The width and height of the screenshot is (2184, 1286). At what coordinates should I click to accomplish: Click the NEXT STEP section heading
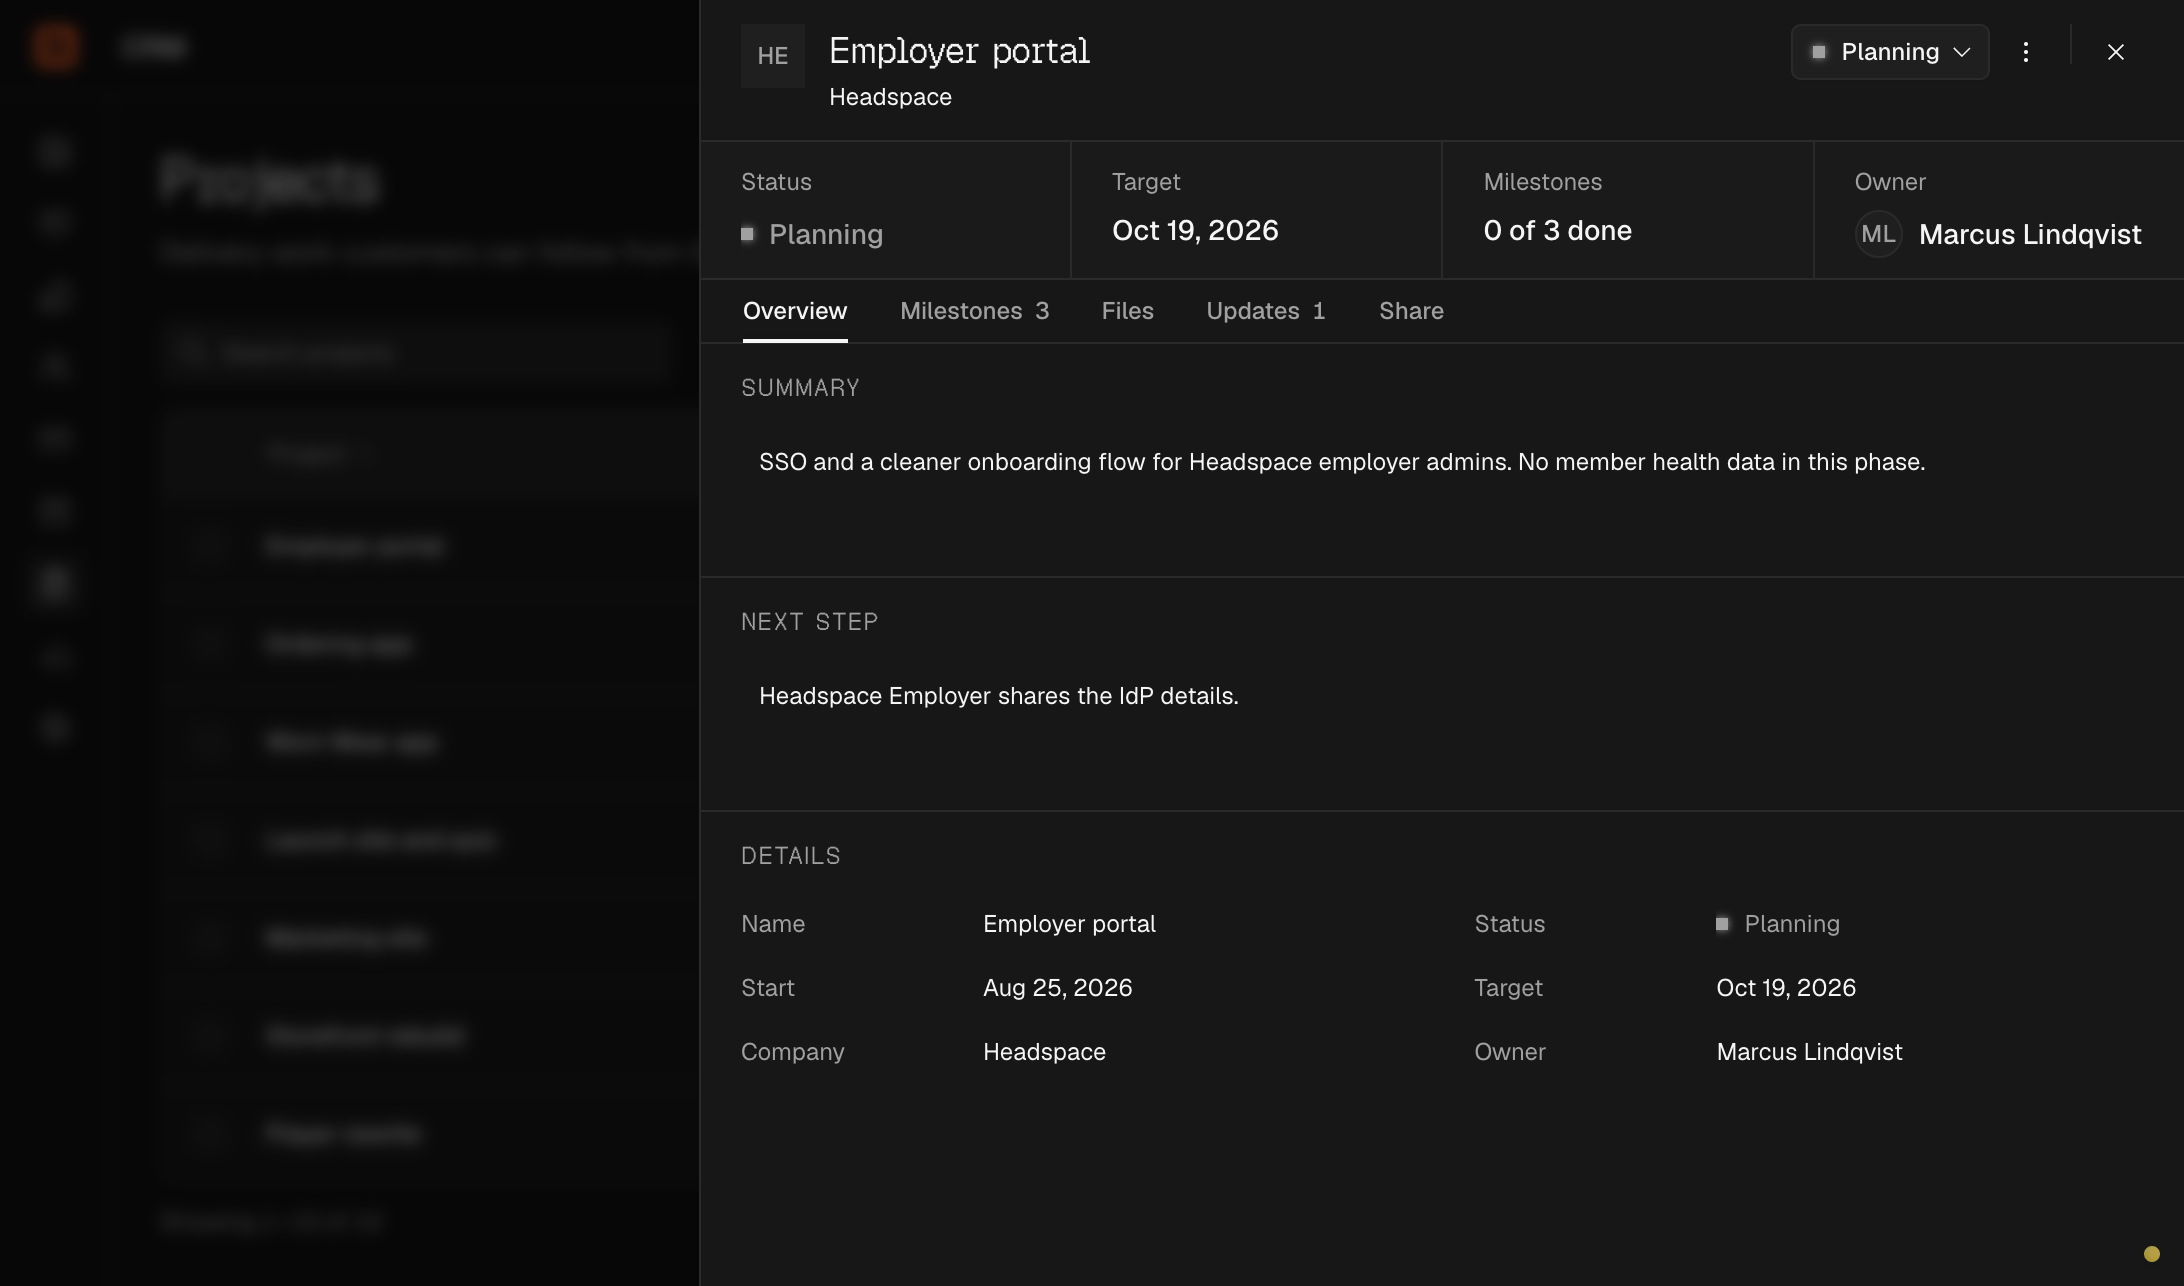[809, 622]
